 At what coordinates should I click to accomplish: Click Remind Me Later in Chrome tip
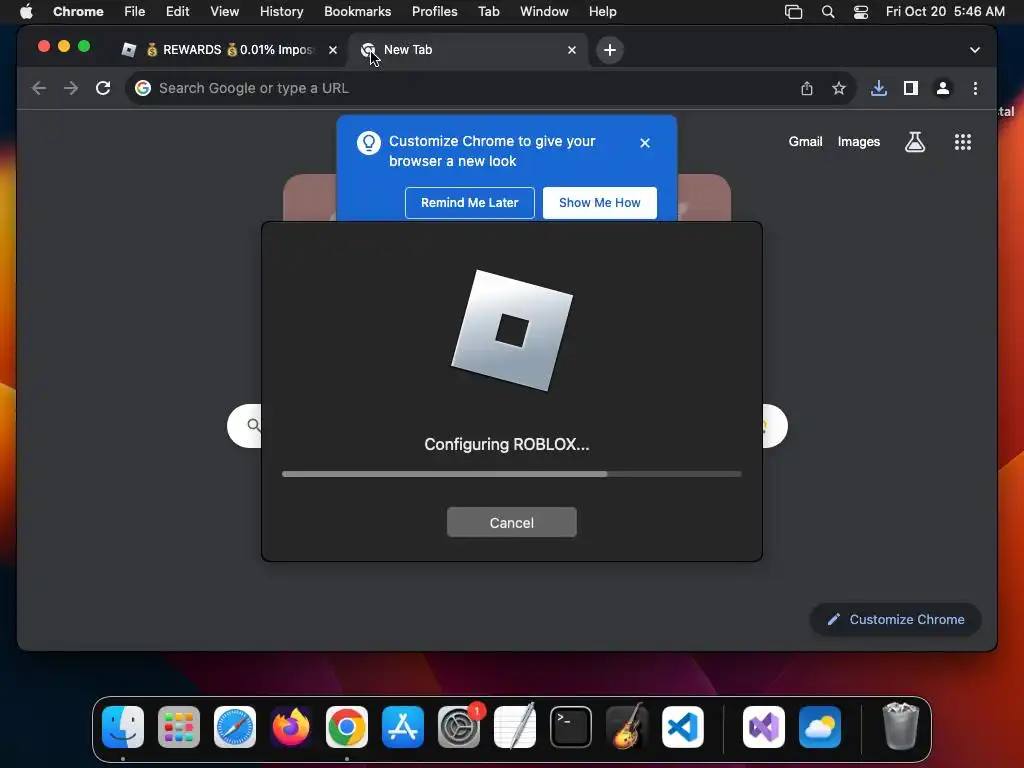(470, 202)
